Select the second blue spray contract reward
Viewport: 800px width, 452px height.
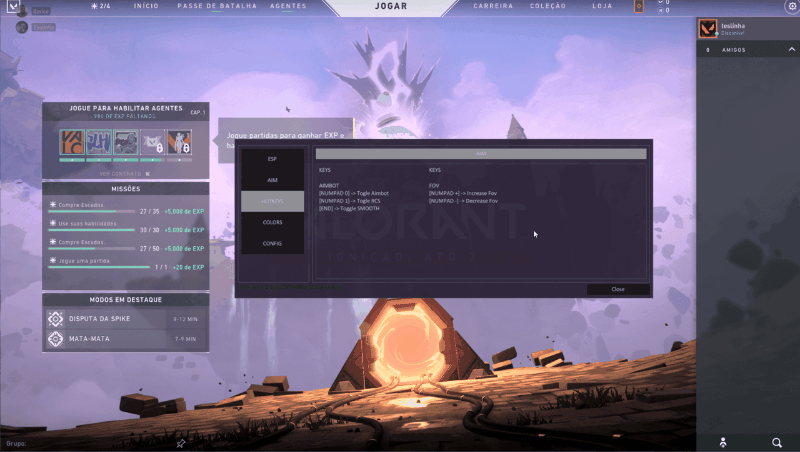[x=99, y=142]
